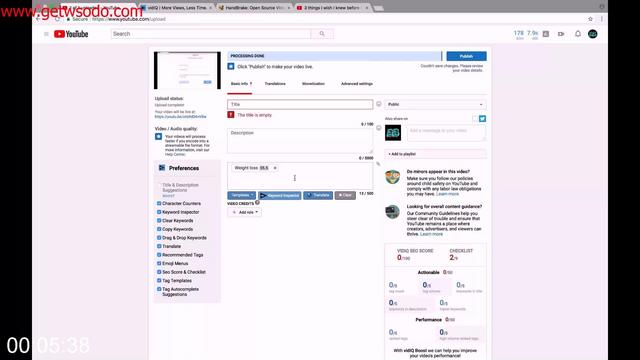Image resolution: width=640 pixels, height=360 pixels.
Task: Click the Translate button below tags
Action: point(318,196)
